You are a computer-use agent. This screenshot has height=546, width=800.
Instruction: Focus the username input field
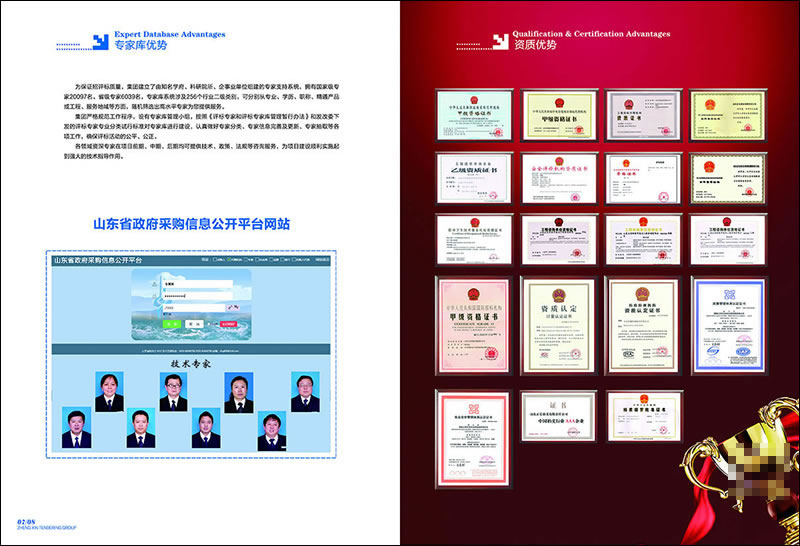click(x=195, y=285)
